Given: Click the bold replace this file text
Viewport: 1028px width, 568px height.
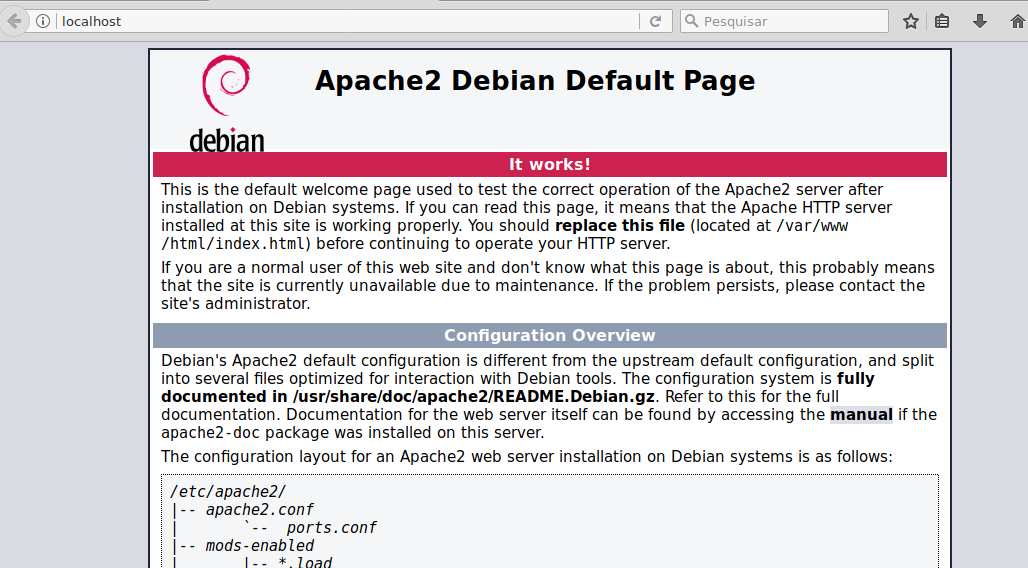Looking at the screenshot, I should pos(620,226).
